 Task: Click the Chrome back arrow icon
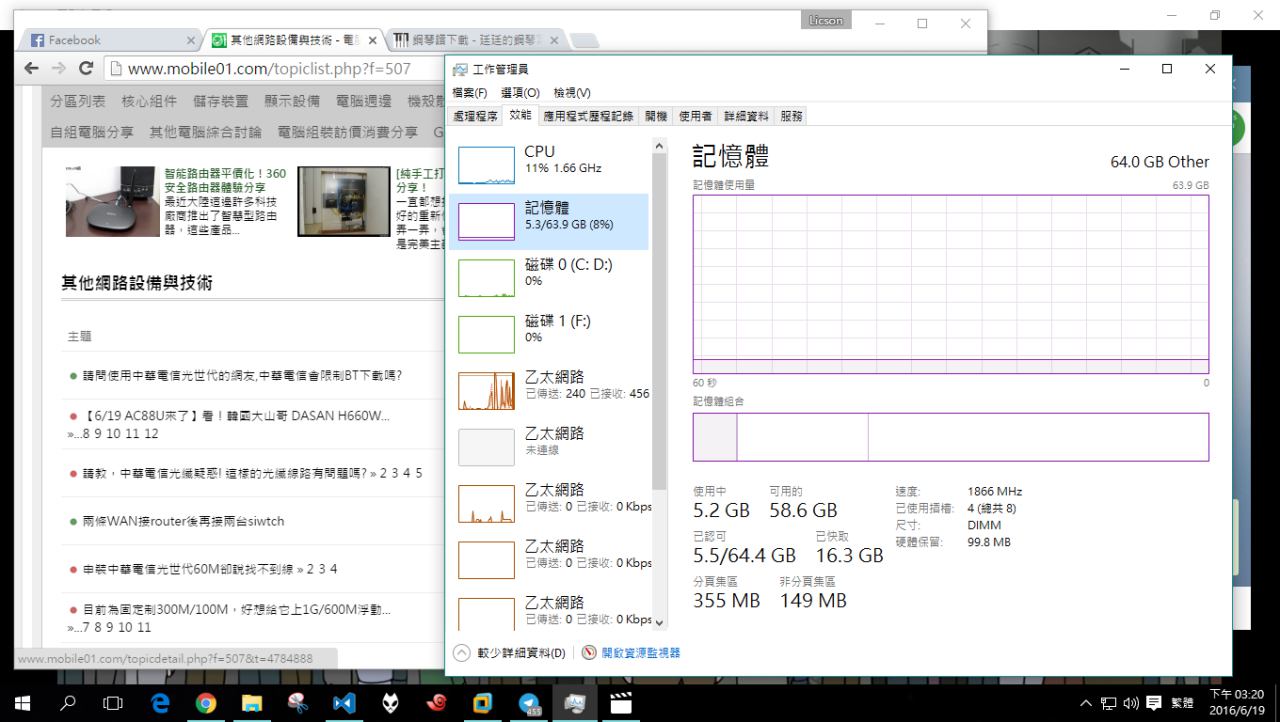coord(32,69)
